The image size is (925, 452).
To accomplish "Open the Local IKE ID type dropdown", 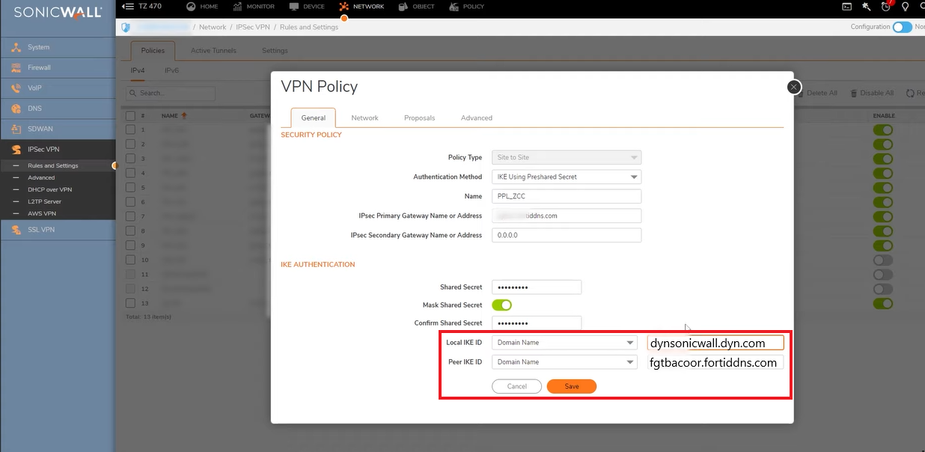I will (565, 342).
